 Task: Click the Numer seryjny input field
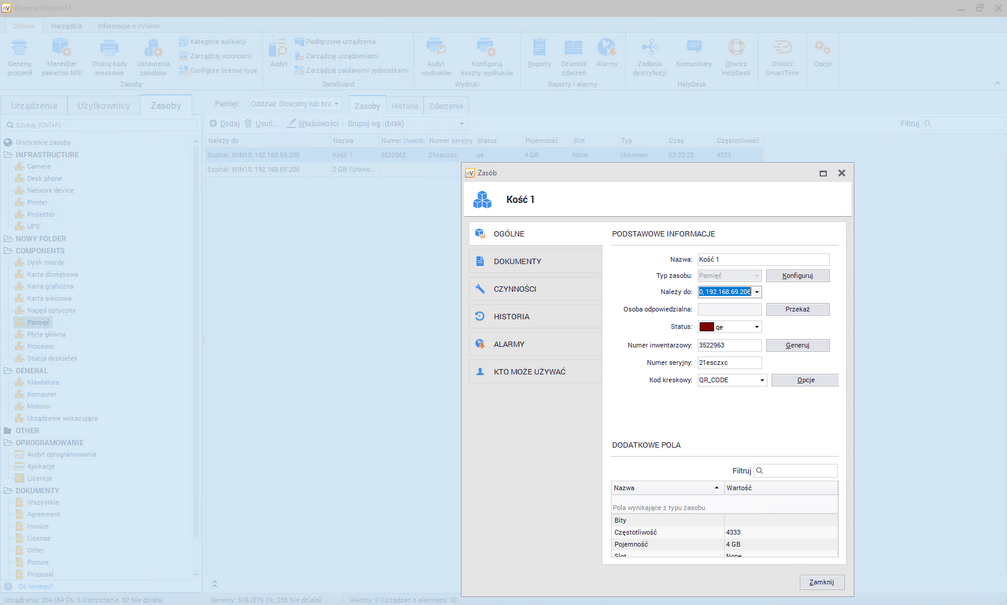point(729,362)
